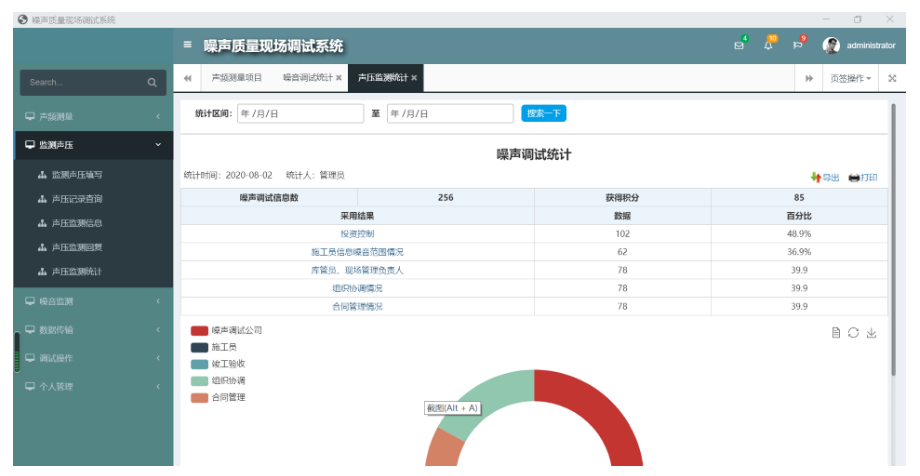Image resolution: width=920 pixels, height=476 pixels.
Task: Click the 搜索一下 button
Action: (x=543, y=114)
